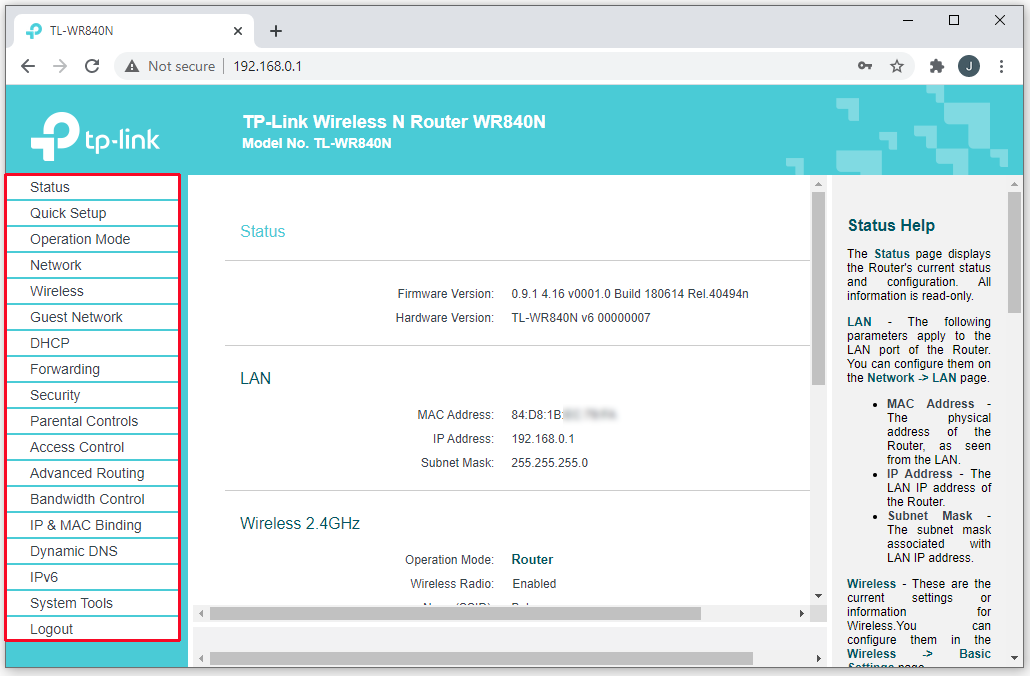
Task: Click Wireless Radio value Enabled
Action: click(534, 584)
